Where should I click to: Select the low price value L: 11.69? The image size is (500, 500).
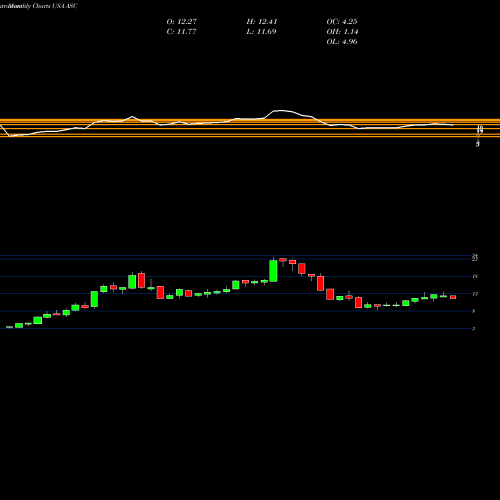[261, 32]
